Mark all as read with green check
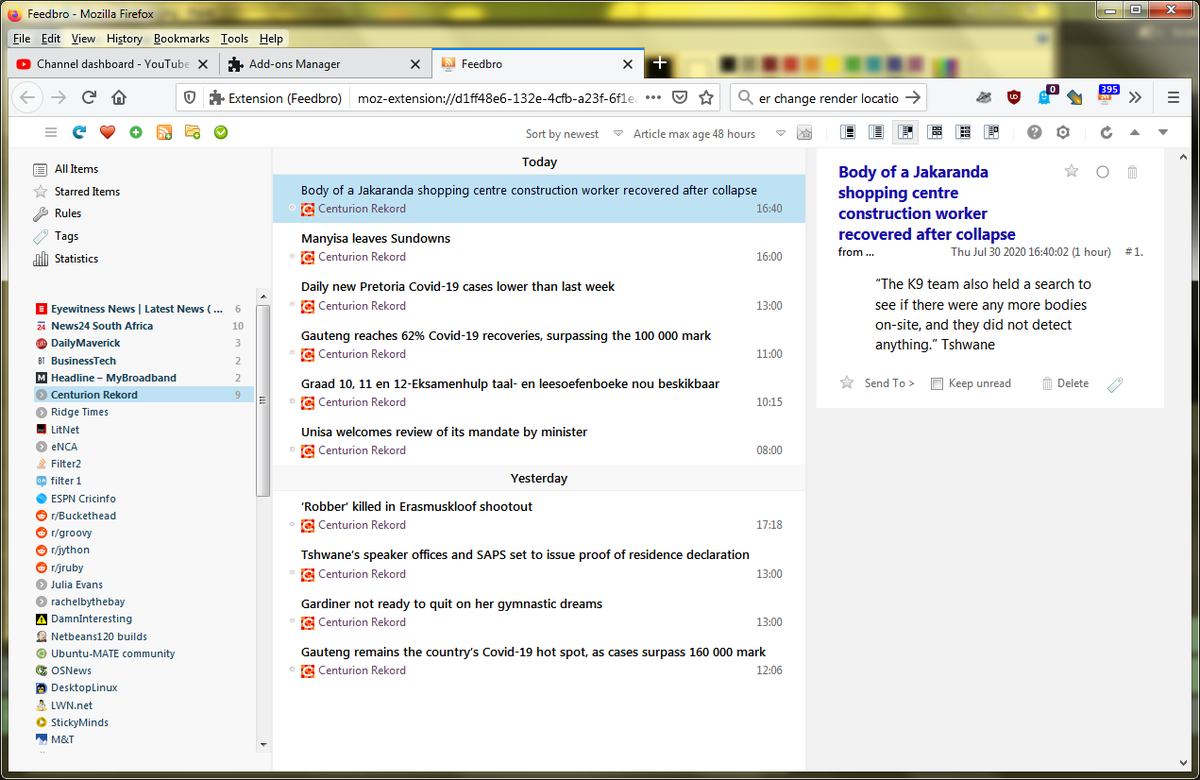 click(221, 132)
